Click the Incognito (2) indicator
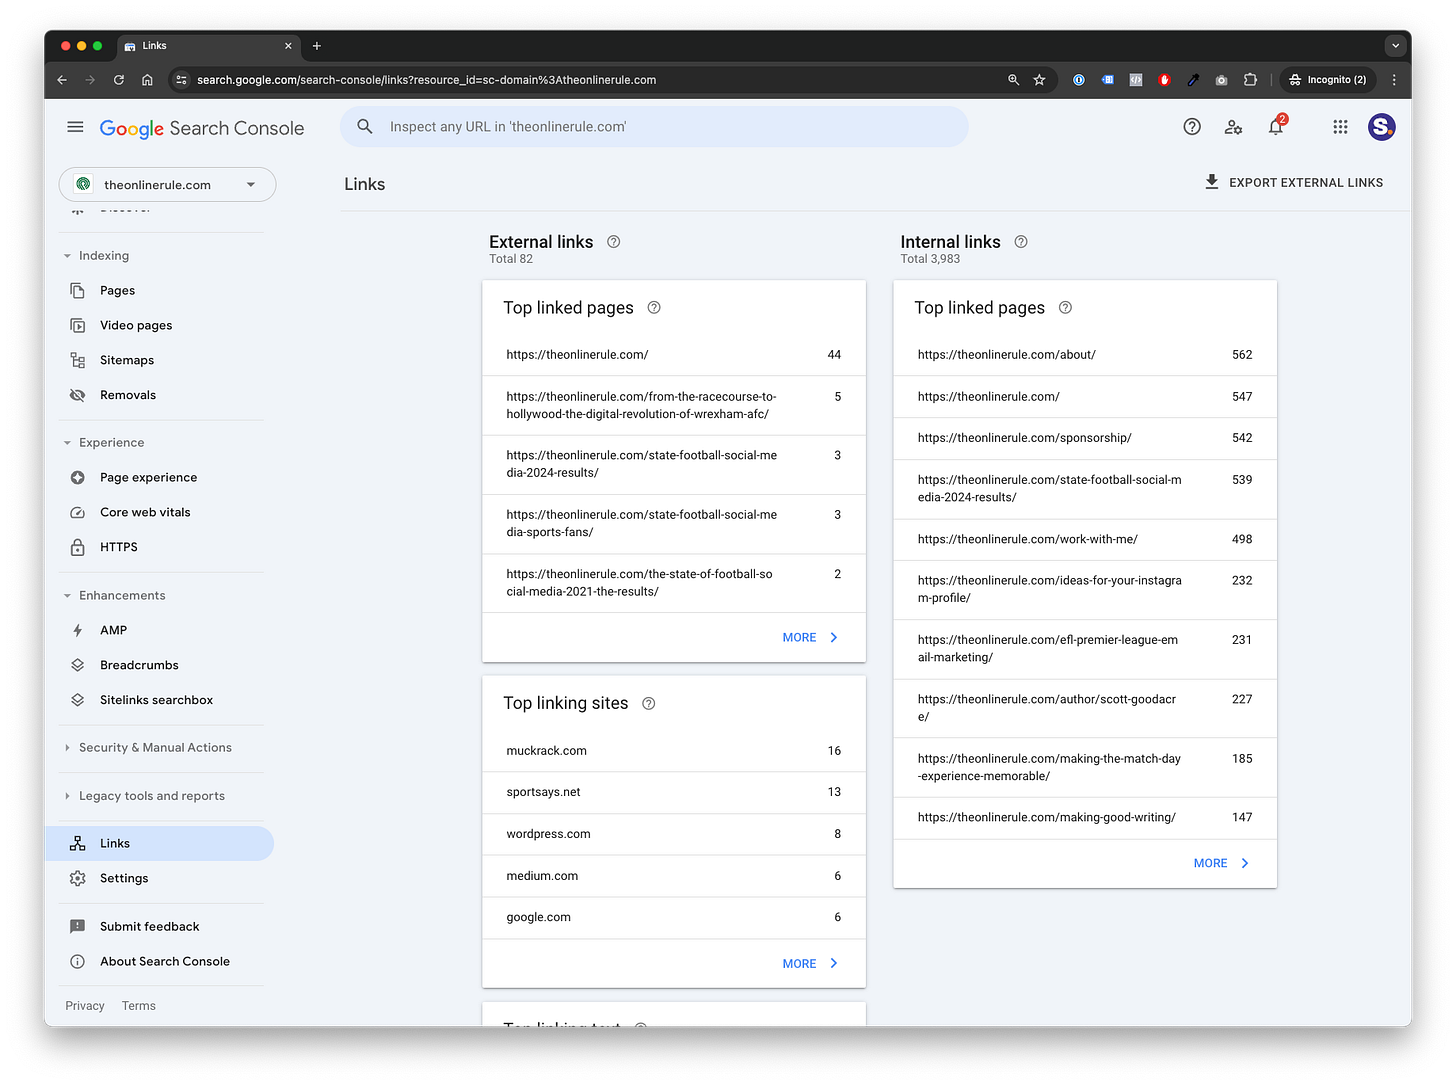Image resolution: width=1456 pixels, height=1085 pixels. [x=1328, y=80]
